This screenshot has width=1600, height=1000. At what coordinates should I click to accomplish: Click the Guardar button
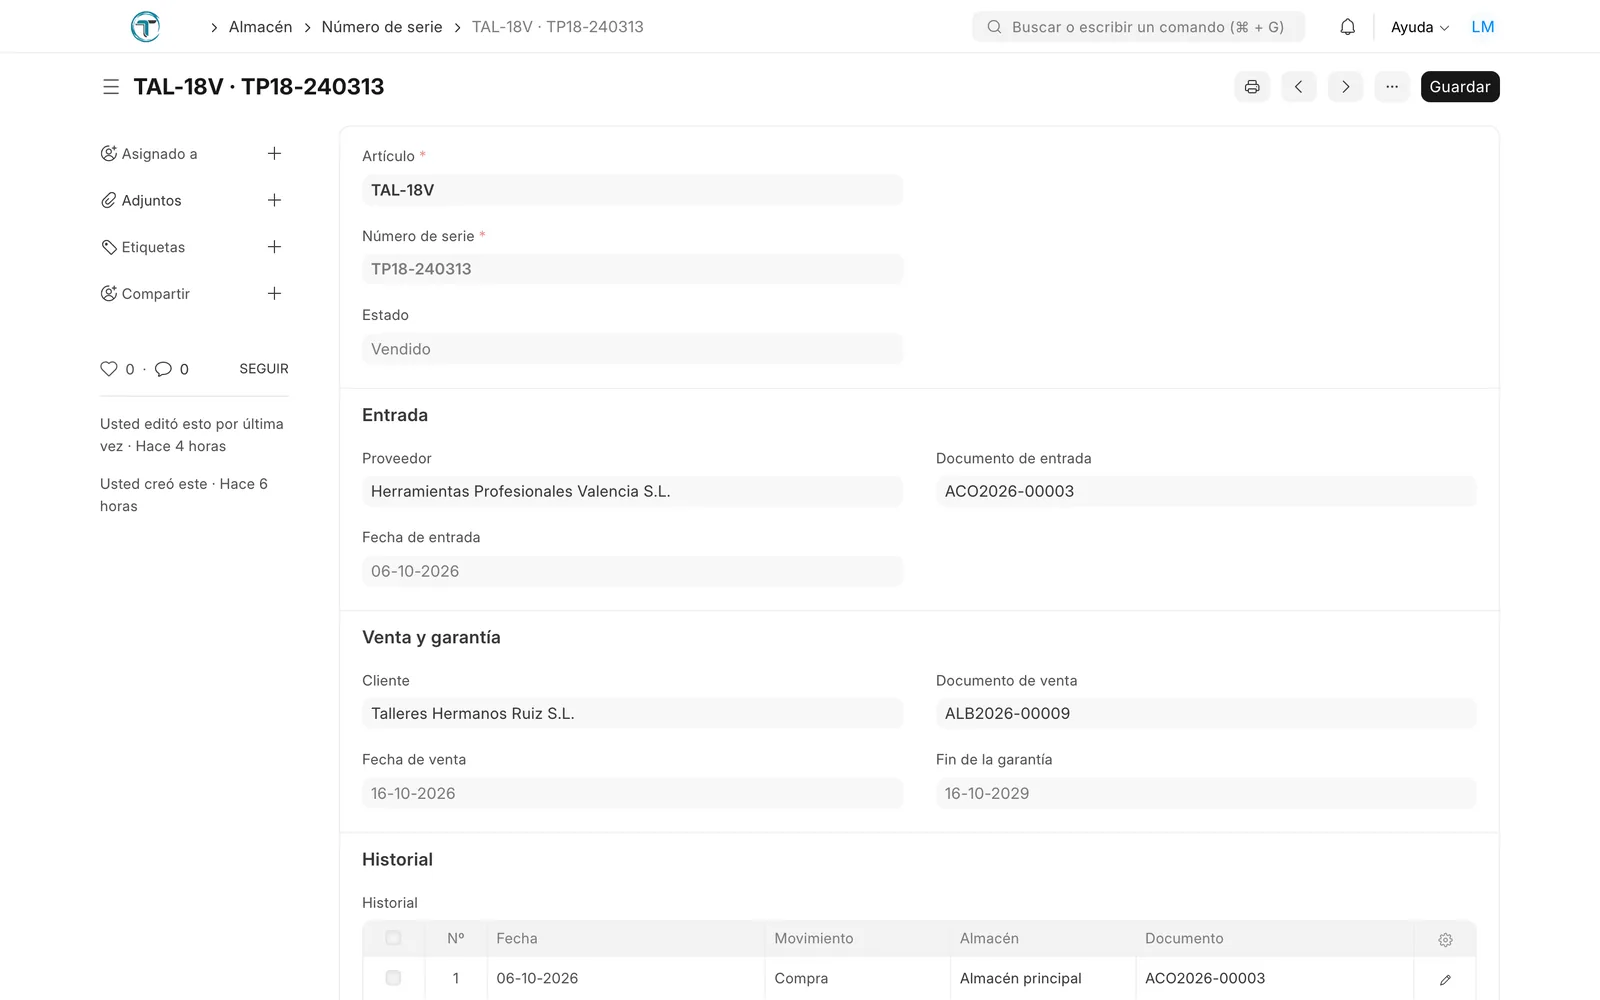(x=1460, y=87)
